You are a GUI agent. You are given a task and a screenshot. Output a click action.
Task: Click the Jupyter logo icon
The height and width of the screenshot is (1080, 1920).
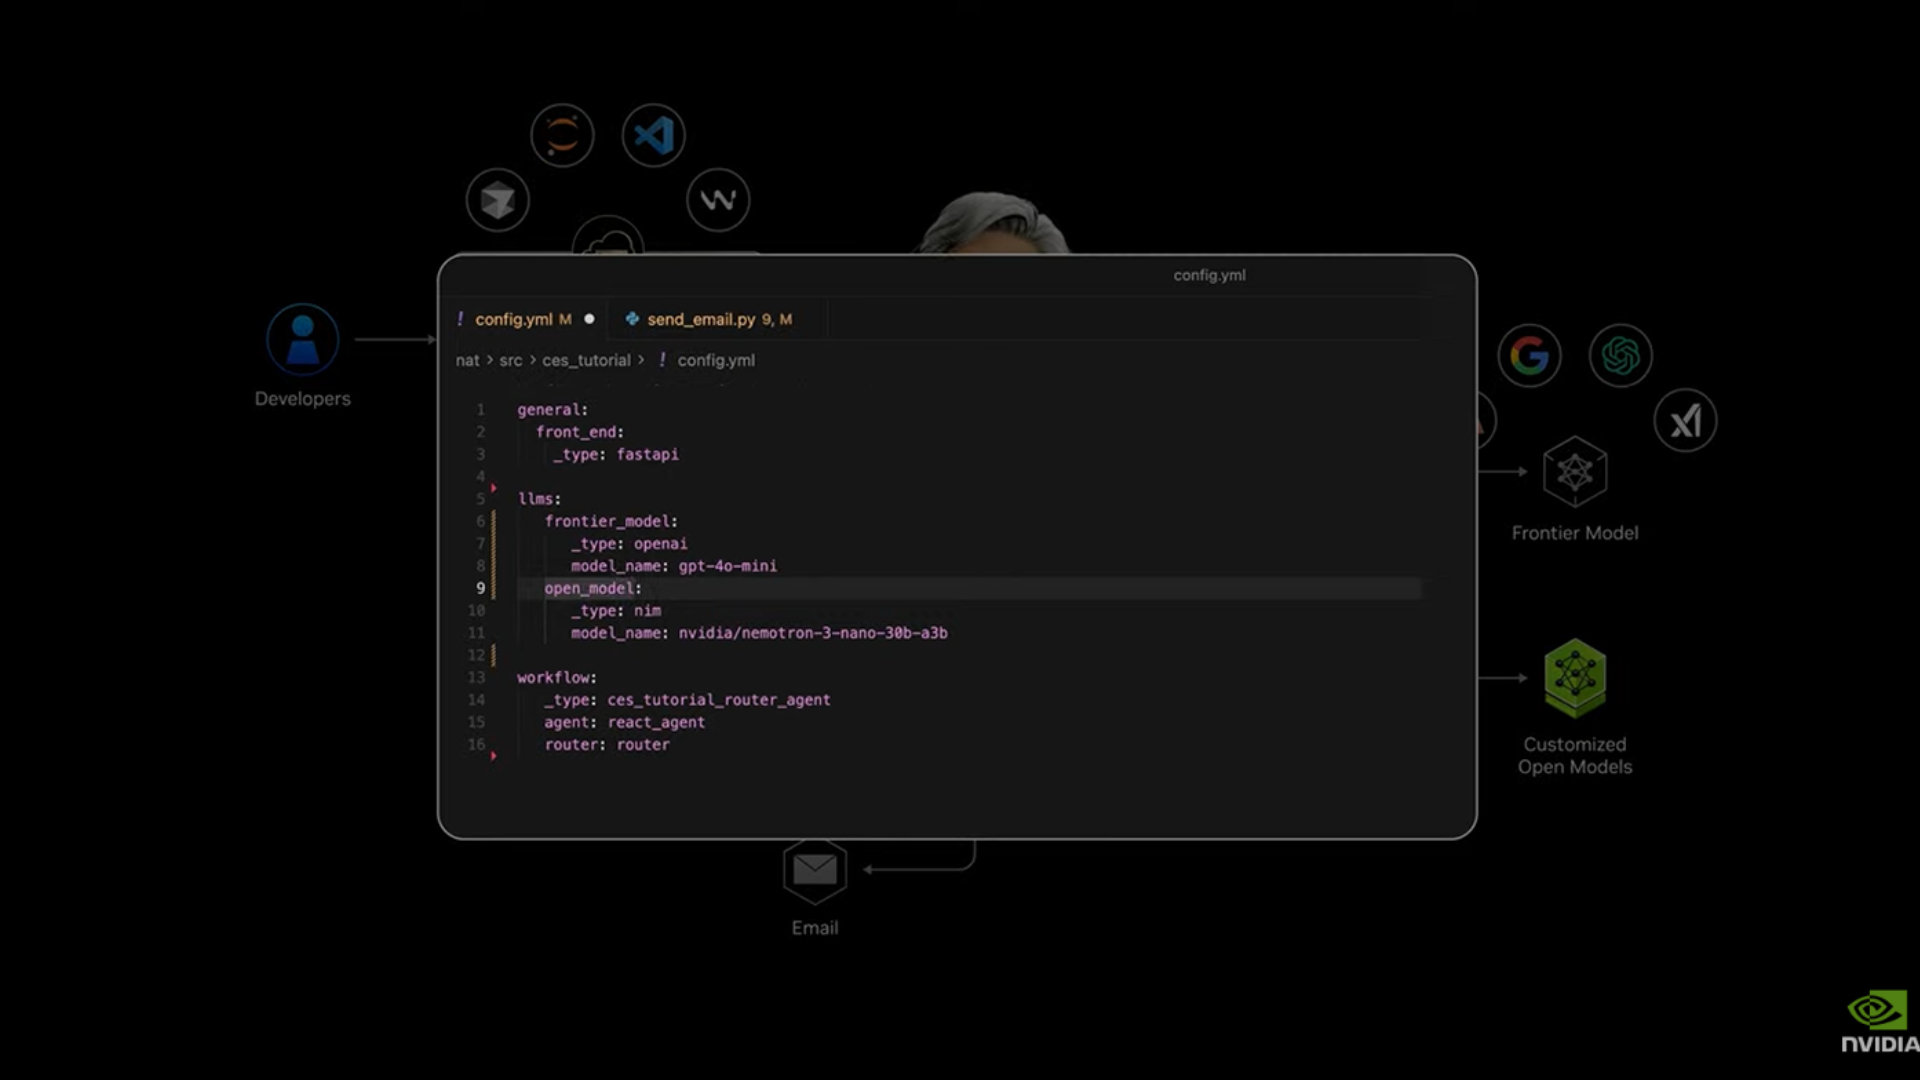pyautogui.click(x=562, y=135)
